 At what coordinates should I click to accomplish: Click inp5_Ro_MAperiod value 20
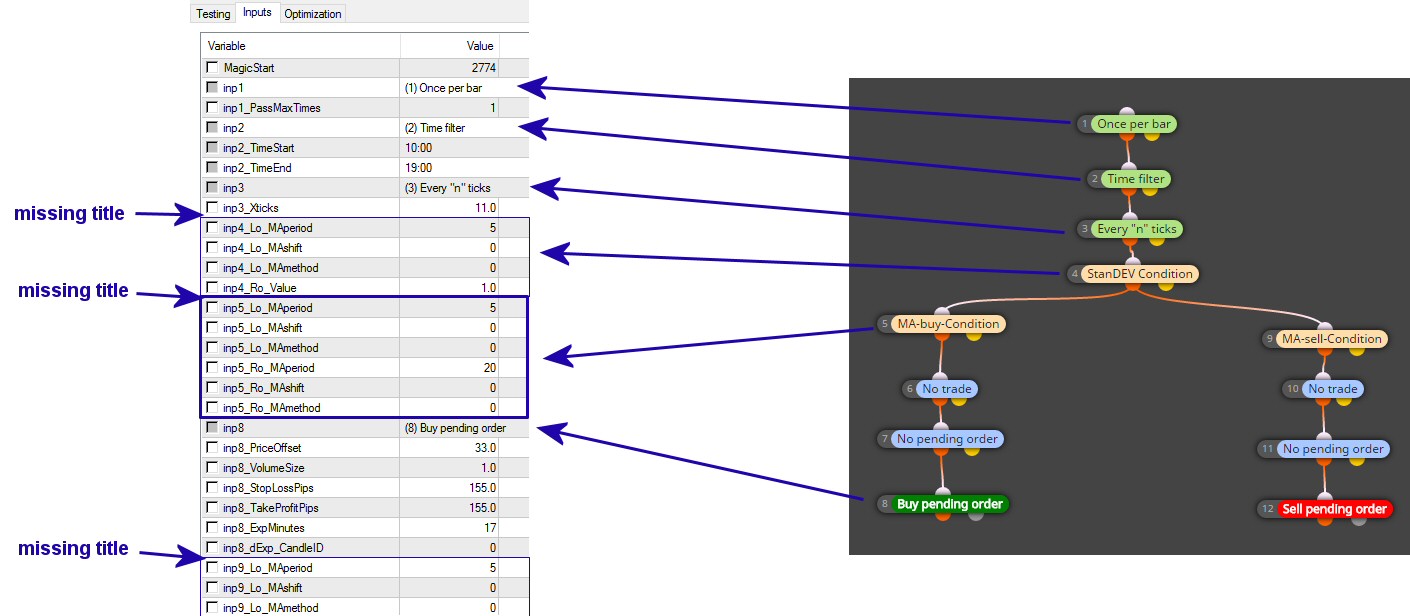(x=450, y=368)
